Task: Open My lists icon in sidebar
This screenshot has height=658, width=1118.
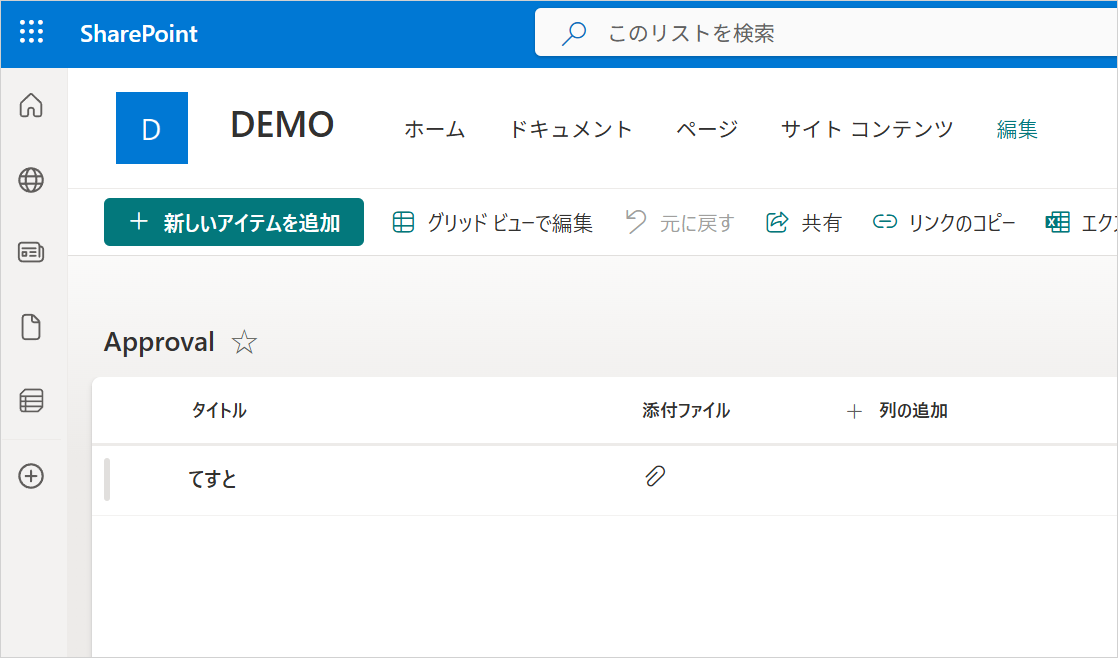Action: tap(32, 401)
